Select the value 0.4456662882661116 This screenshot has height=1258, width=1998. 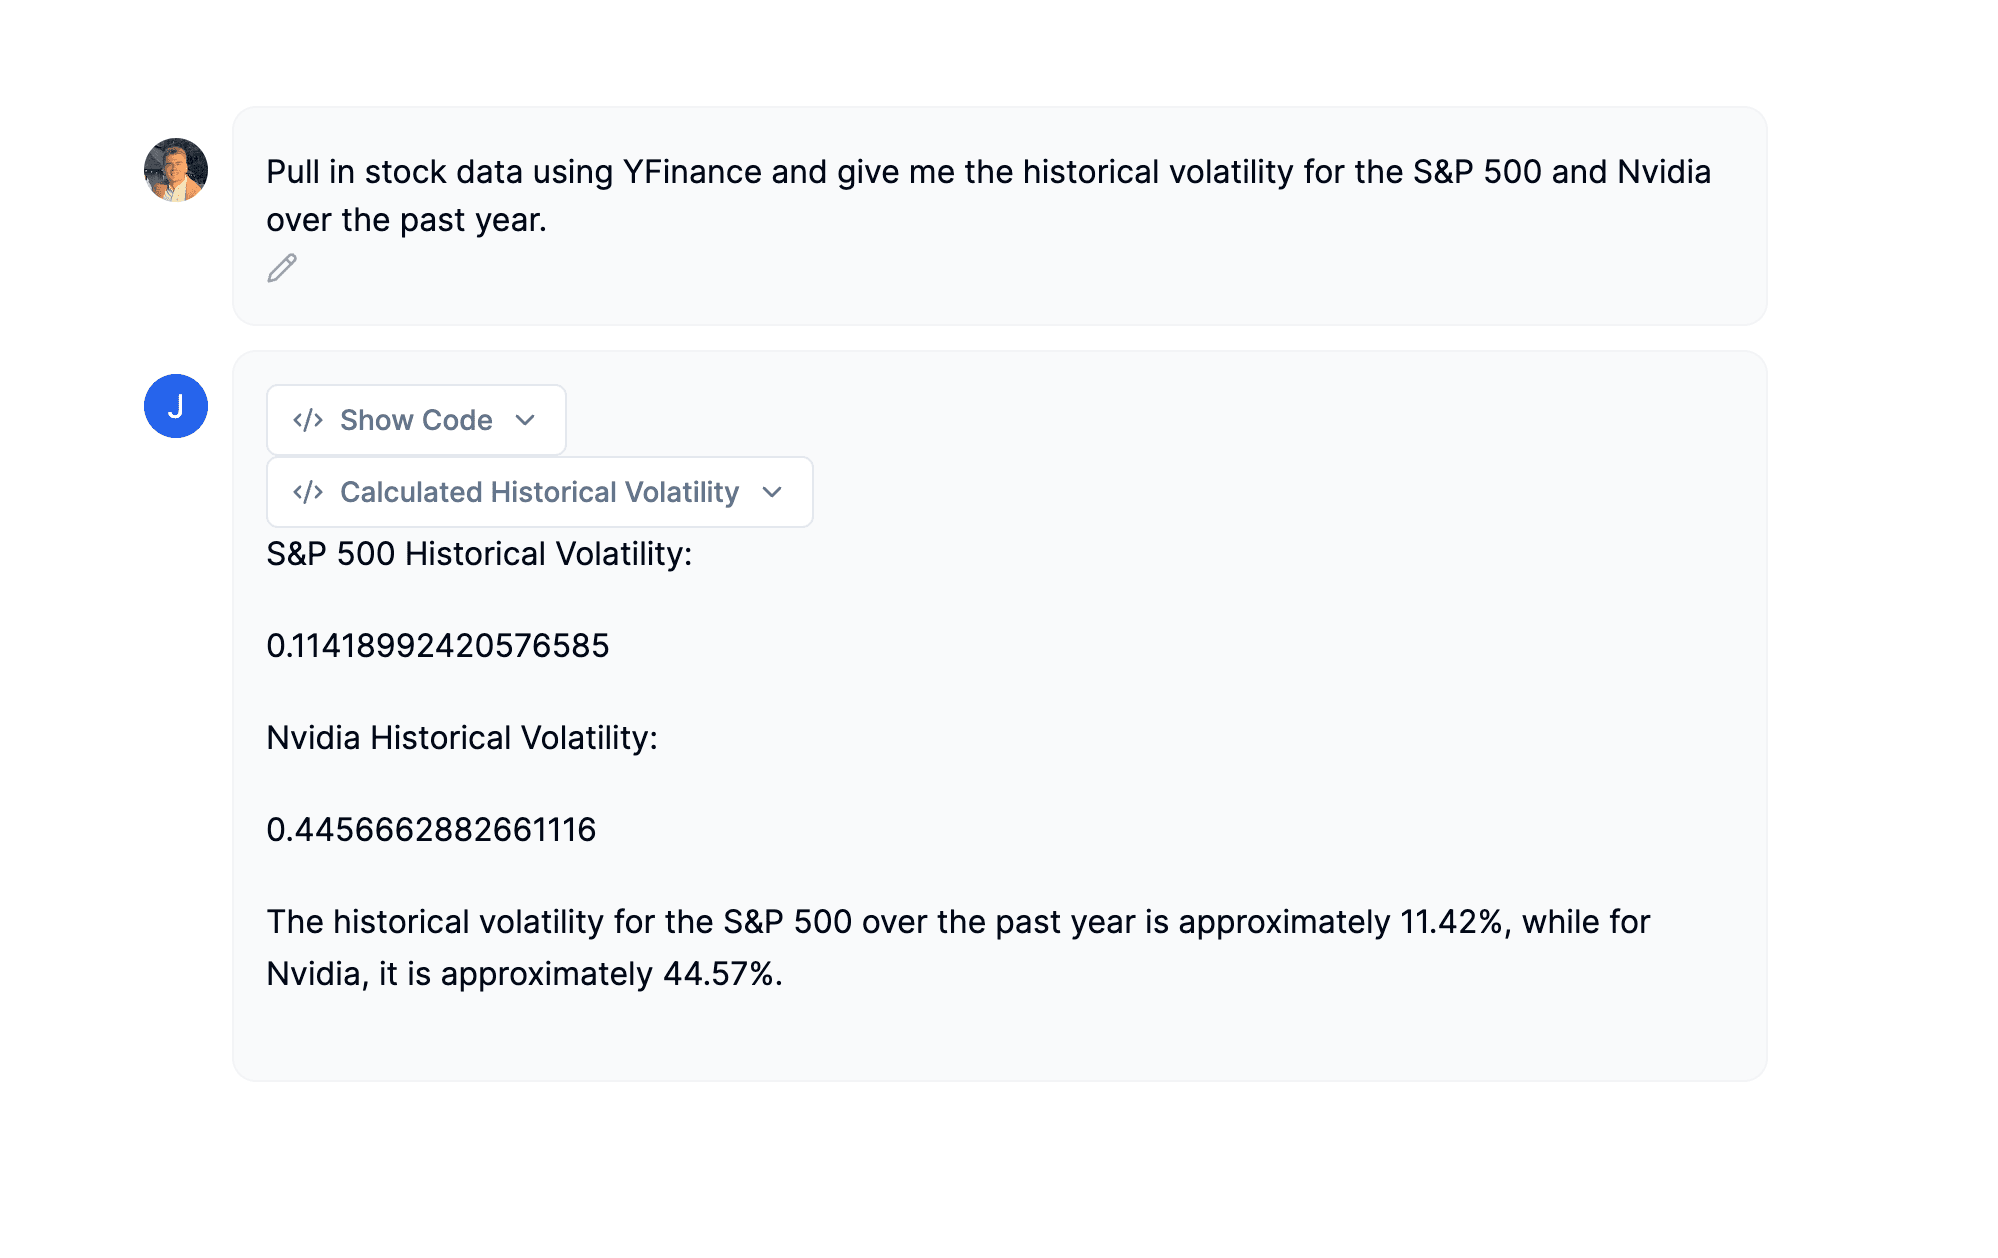431,830
